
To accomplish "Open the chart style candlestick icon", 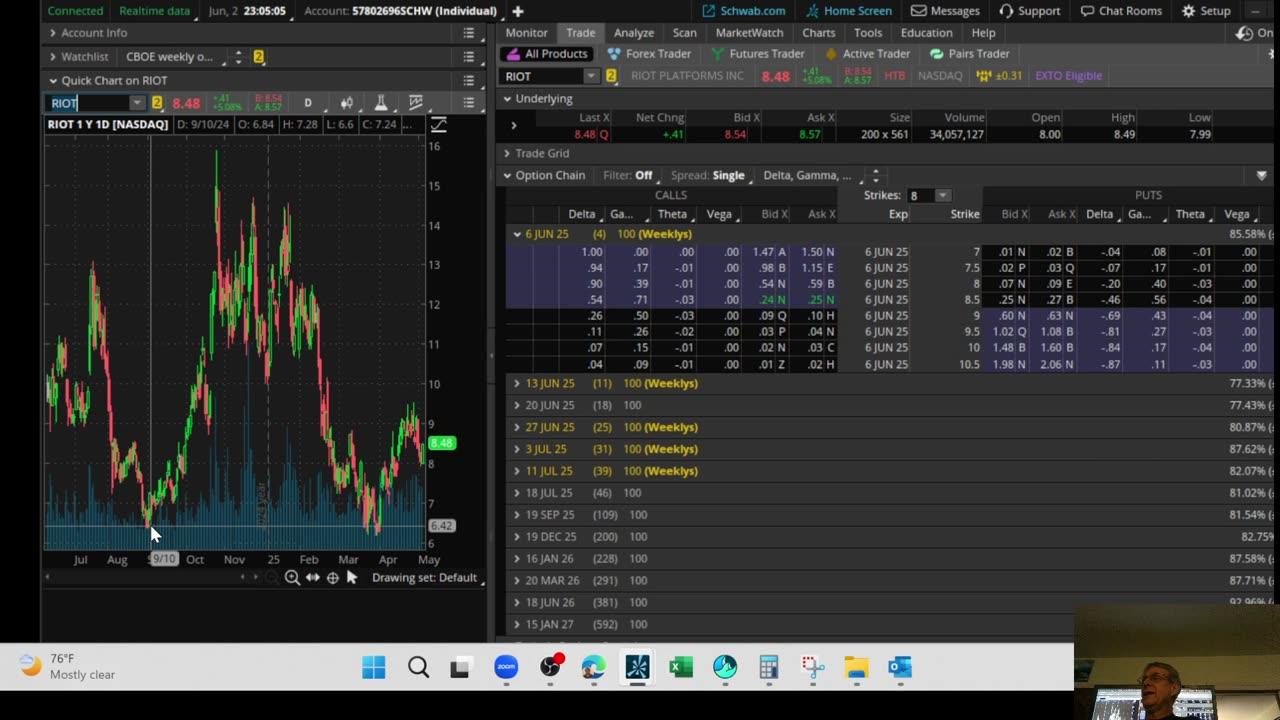I will pos(346,103).
